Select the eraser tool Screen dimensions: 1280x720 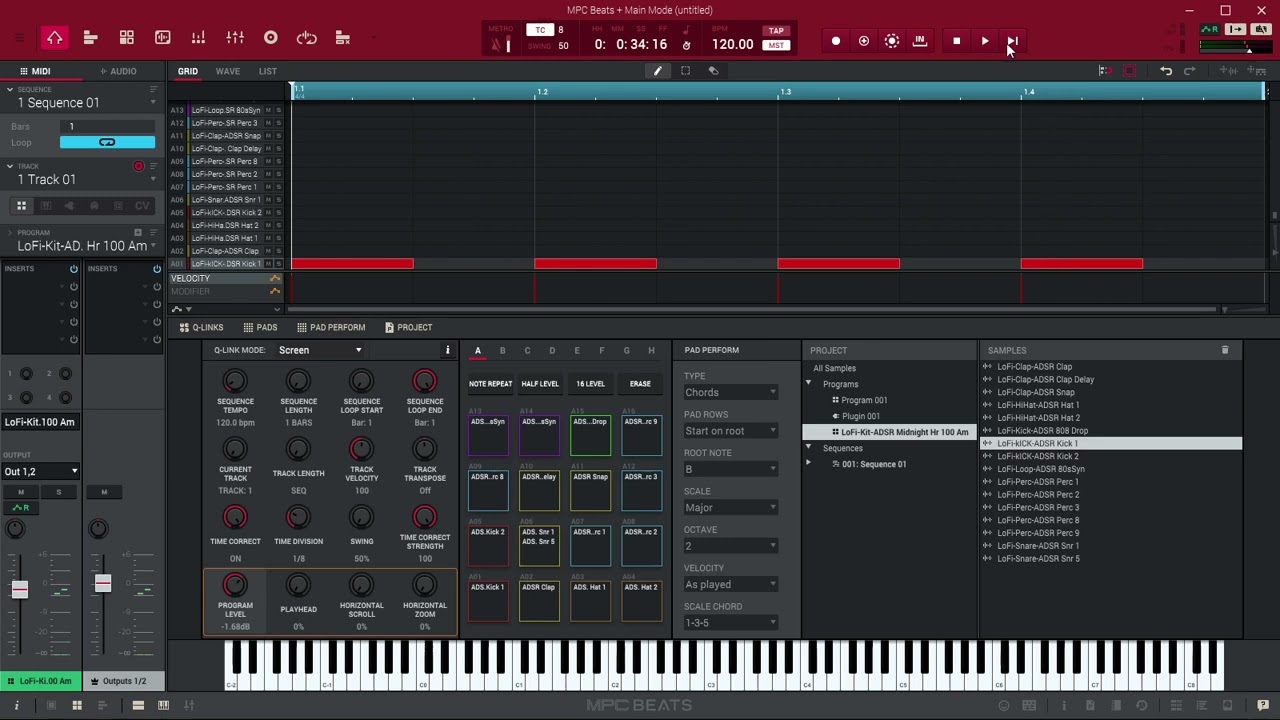[x=714, y=71]
